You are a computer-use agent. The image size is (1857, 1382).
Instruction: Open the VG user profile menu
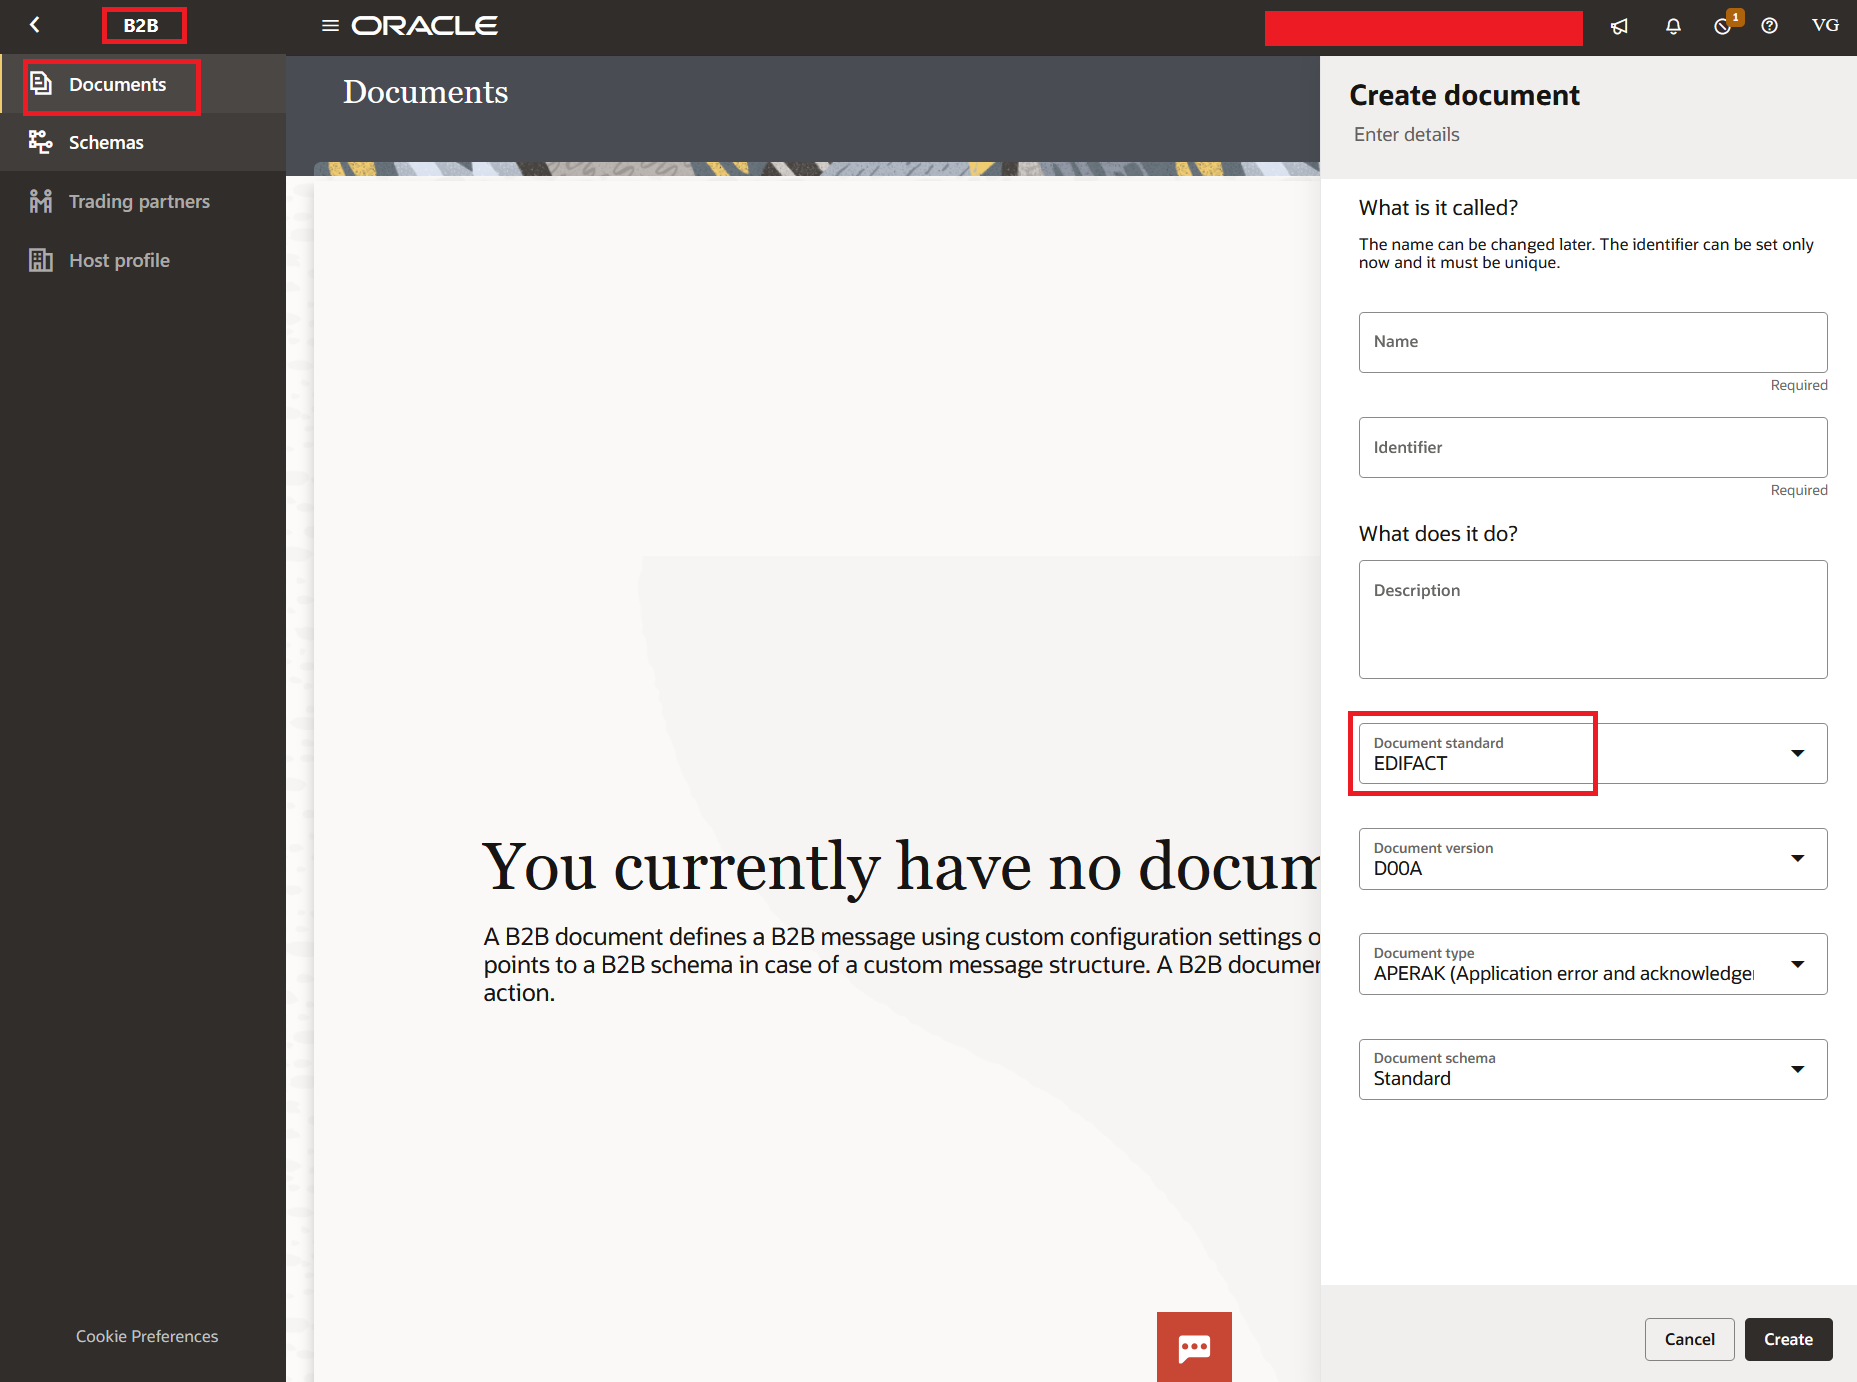(1825, 26)
